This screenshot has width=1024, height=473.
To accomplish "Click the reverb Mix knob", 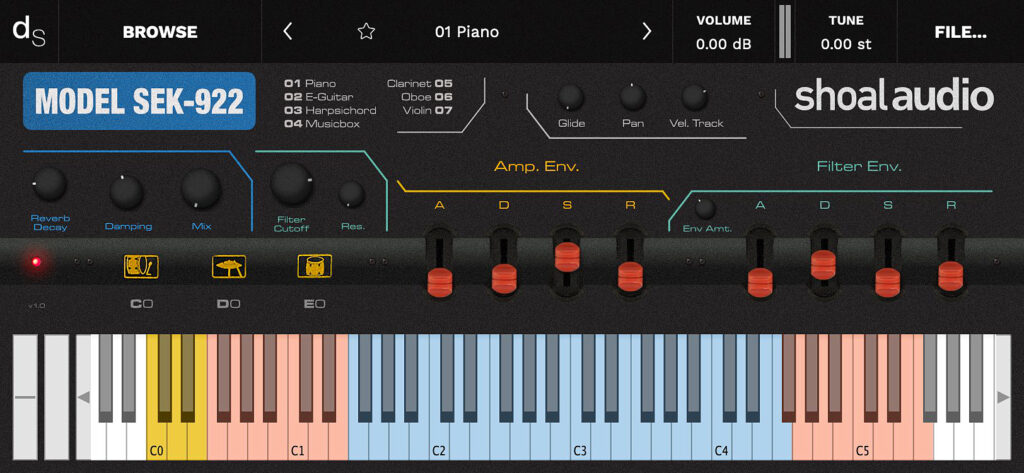I will pyautogui.click(x=200, y=189).
